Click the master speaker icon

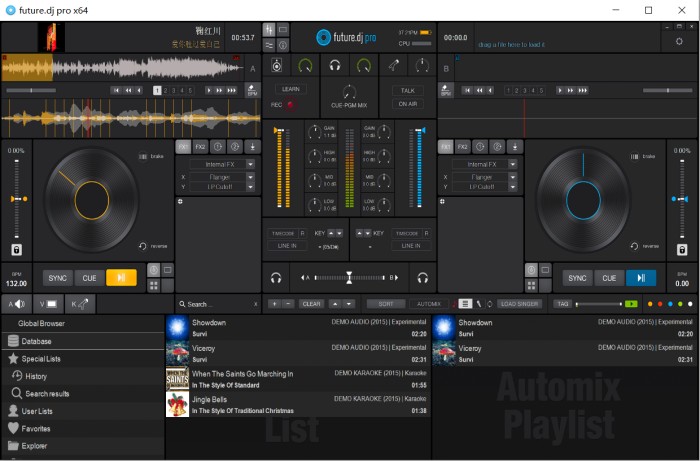(277, 66)
